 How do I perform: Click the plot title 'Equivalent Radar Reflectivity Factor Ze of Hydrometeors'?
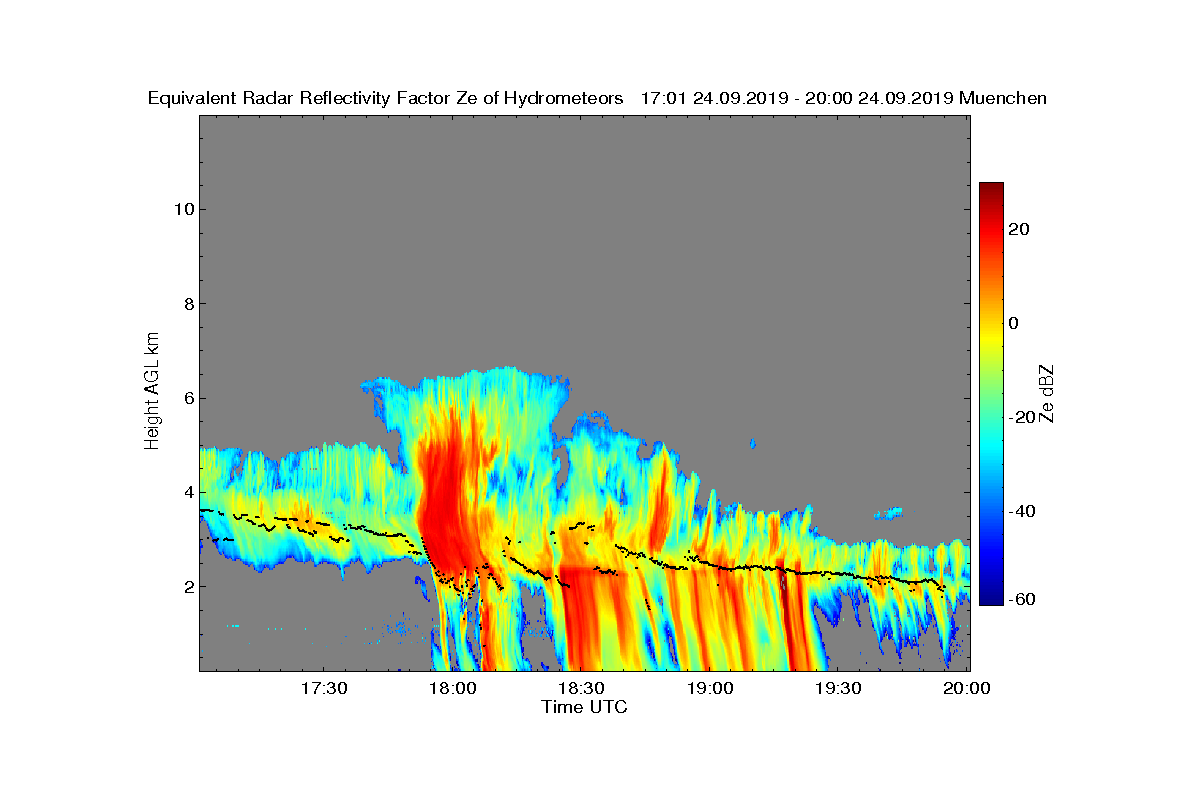pos(385,98)
